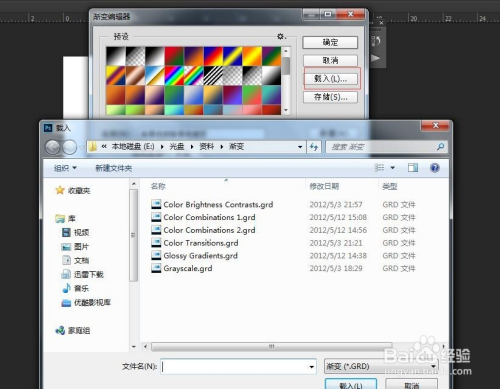
Task: Click the 载入(L) button in load dialog
Action: point(351,385)
